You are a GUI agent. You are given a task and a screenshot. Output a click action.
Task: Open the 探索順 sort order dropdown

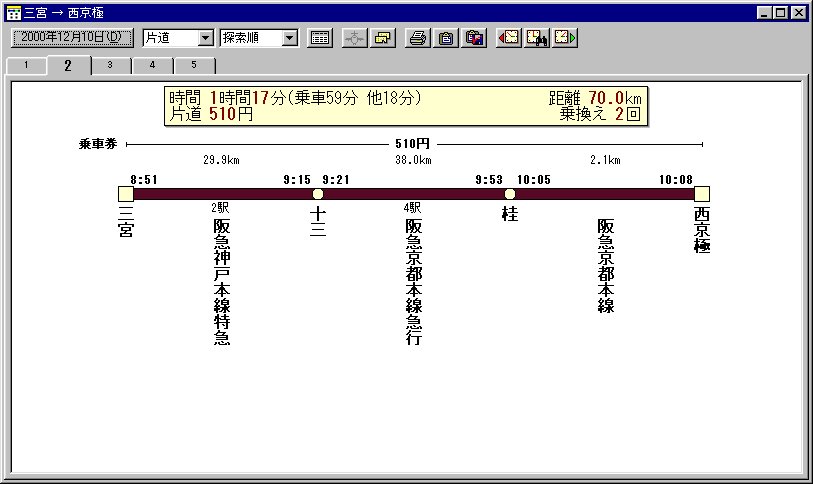[x=259, y=38]
